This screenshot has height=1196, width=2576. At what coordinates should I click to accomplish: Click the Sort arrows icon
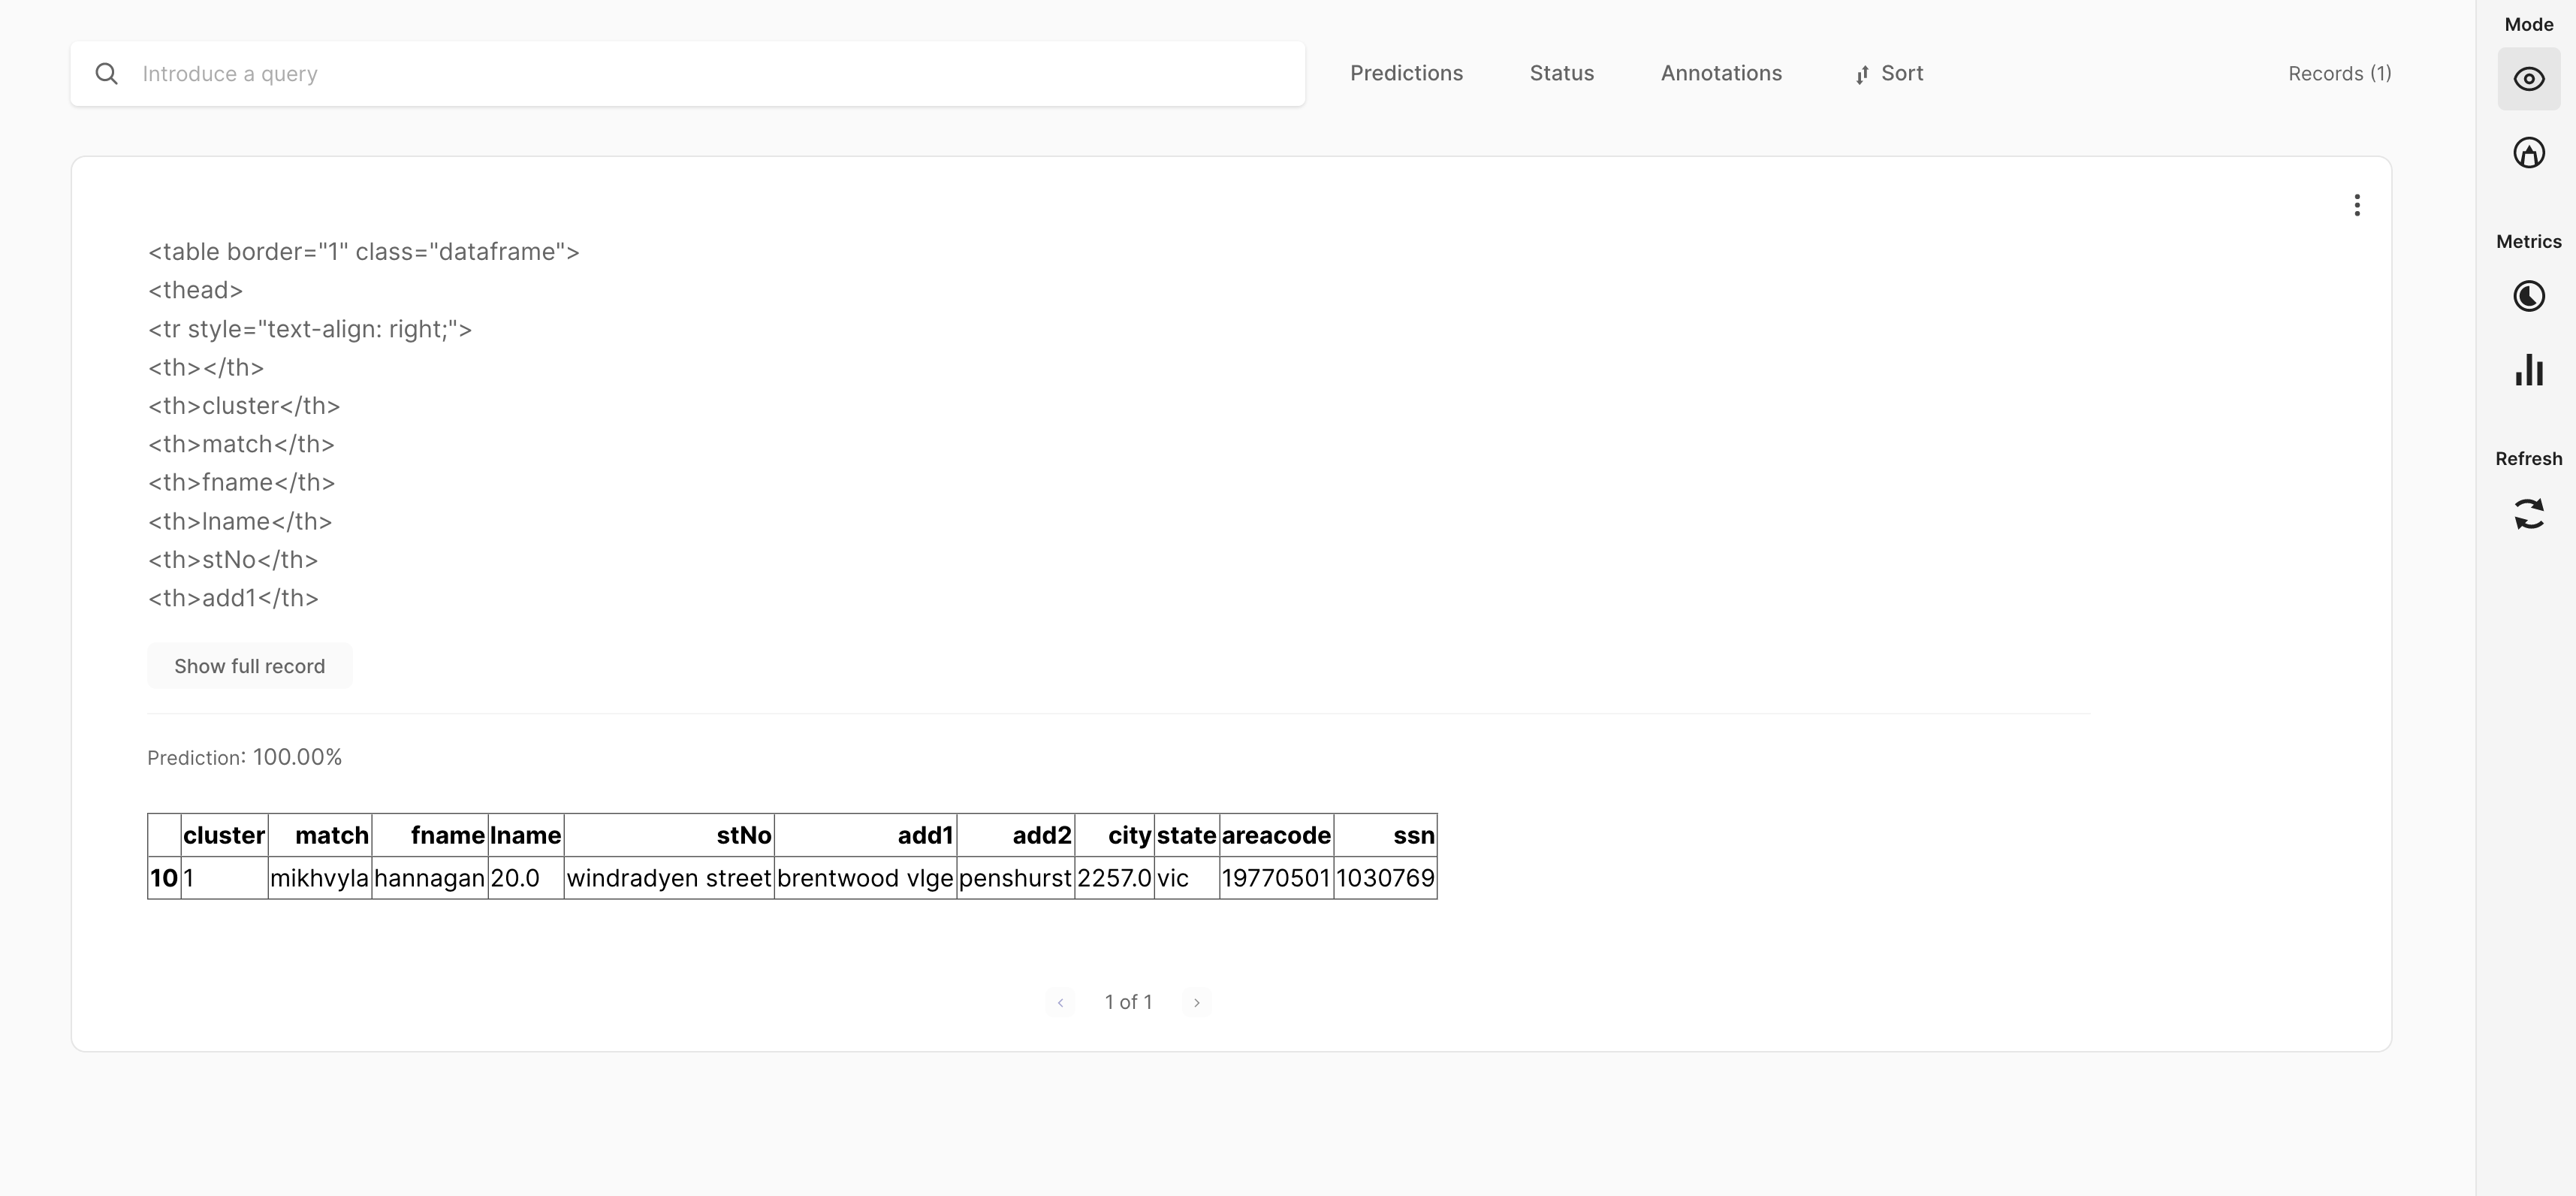[x=1861, y=74]
